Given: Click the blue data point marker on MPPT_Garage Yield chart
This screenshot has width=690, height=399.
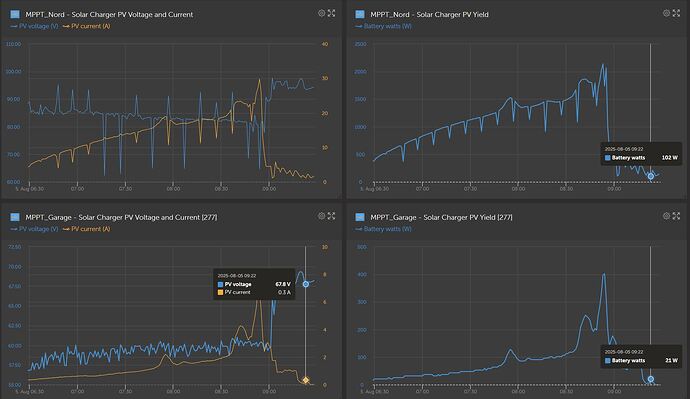Looking at the screenshot, I should 650,379.
